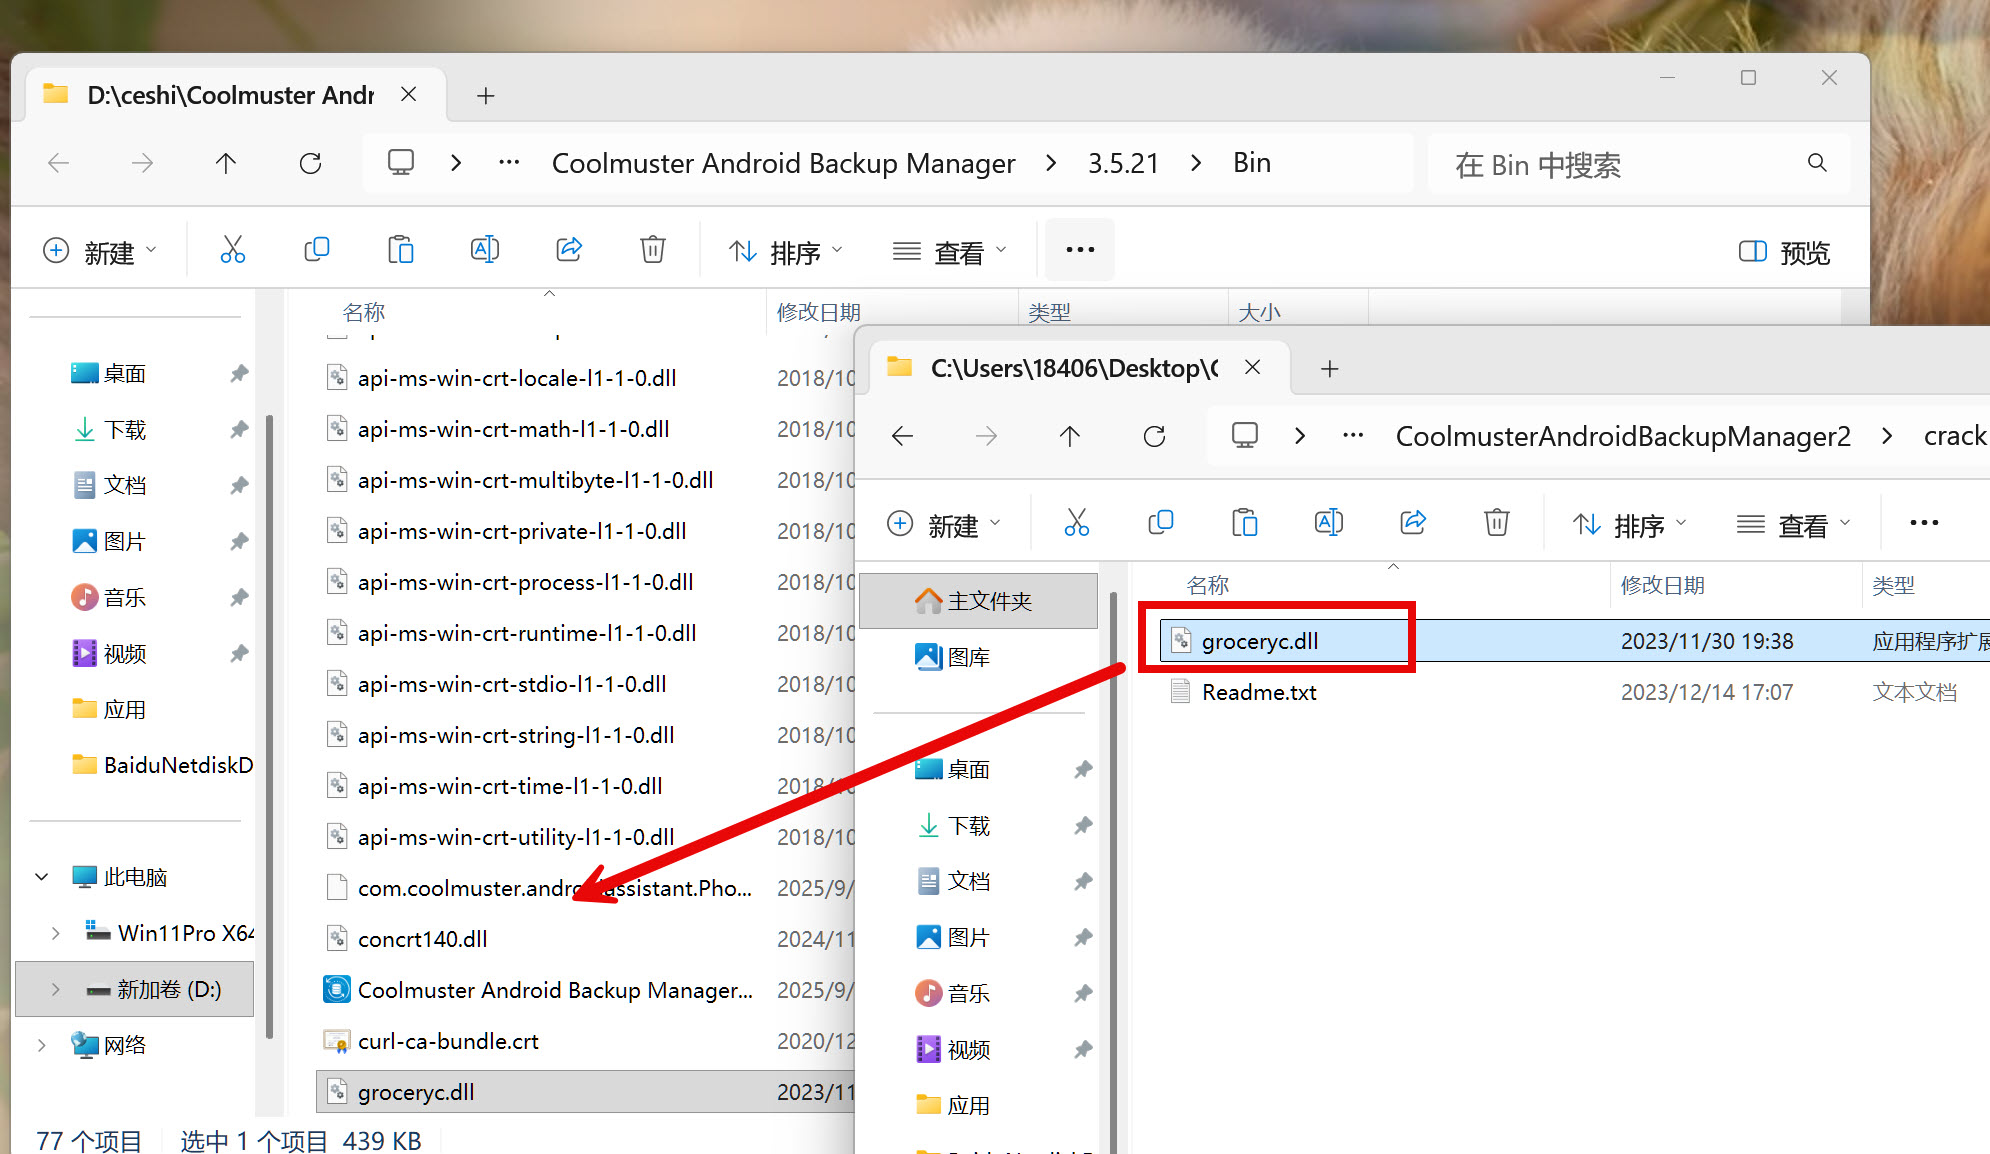This screenshot has height=1154, width=1990.
Task: Click the Paste icon in crack window toolbar
Action: tap(1244, 523)
